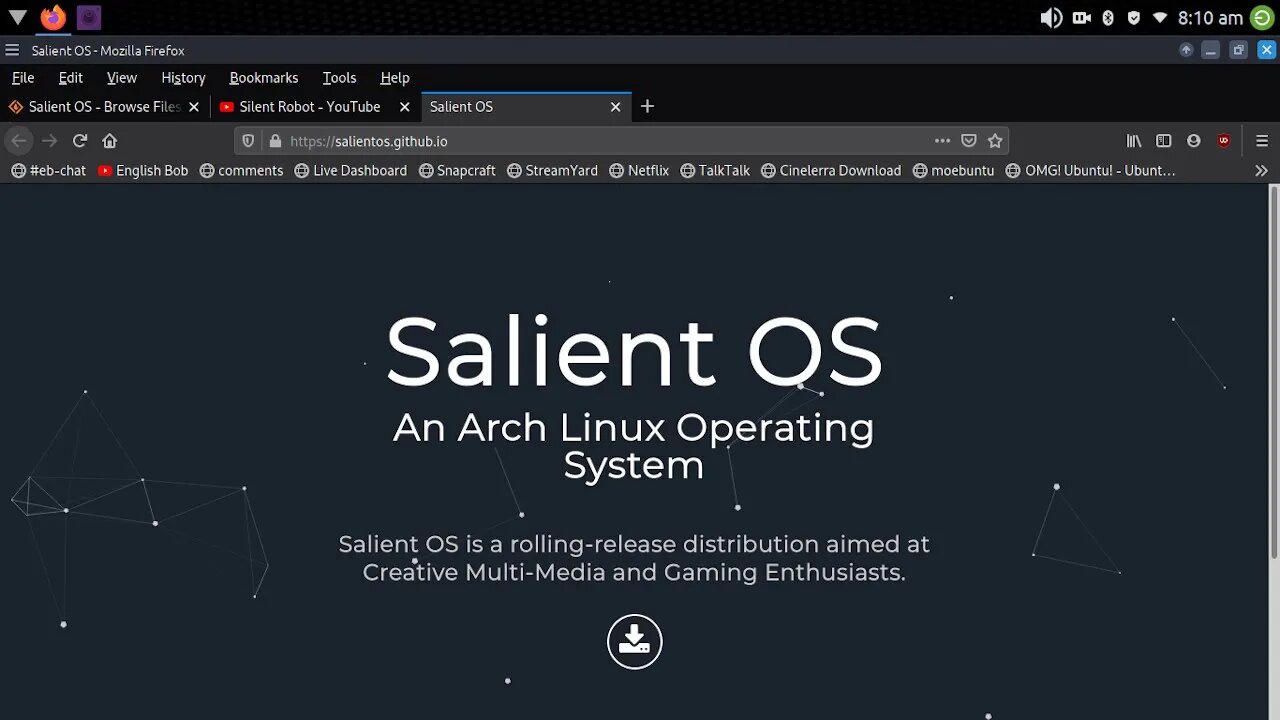Open the window menu hamburger in title bar
This screenshot has width=1280, height=720.
(x=12, y=50)
